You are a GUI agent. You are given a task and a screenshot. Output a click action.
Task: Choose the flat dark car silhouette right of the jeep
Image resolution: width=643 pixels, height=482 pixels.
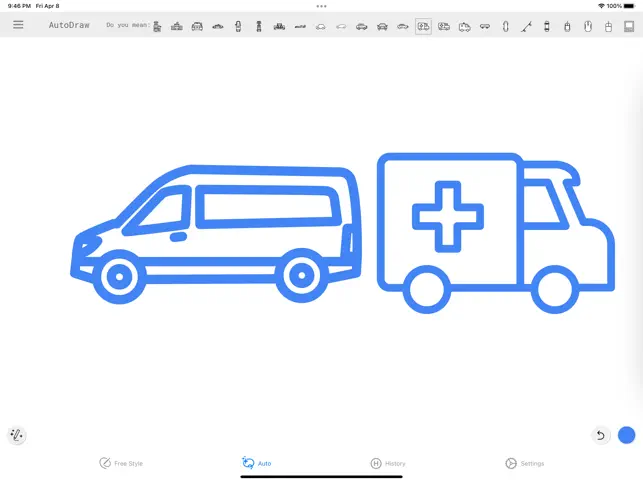pyautogui.click(x=300, y=27)
